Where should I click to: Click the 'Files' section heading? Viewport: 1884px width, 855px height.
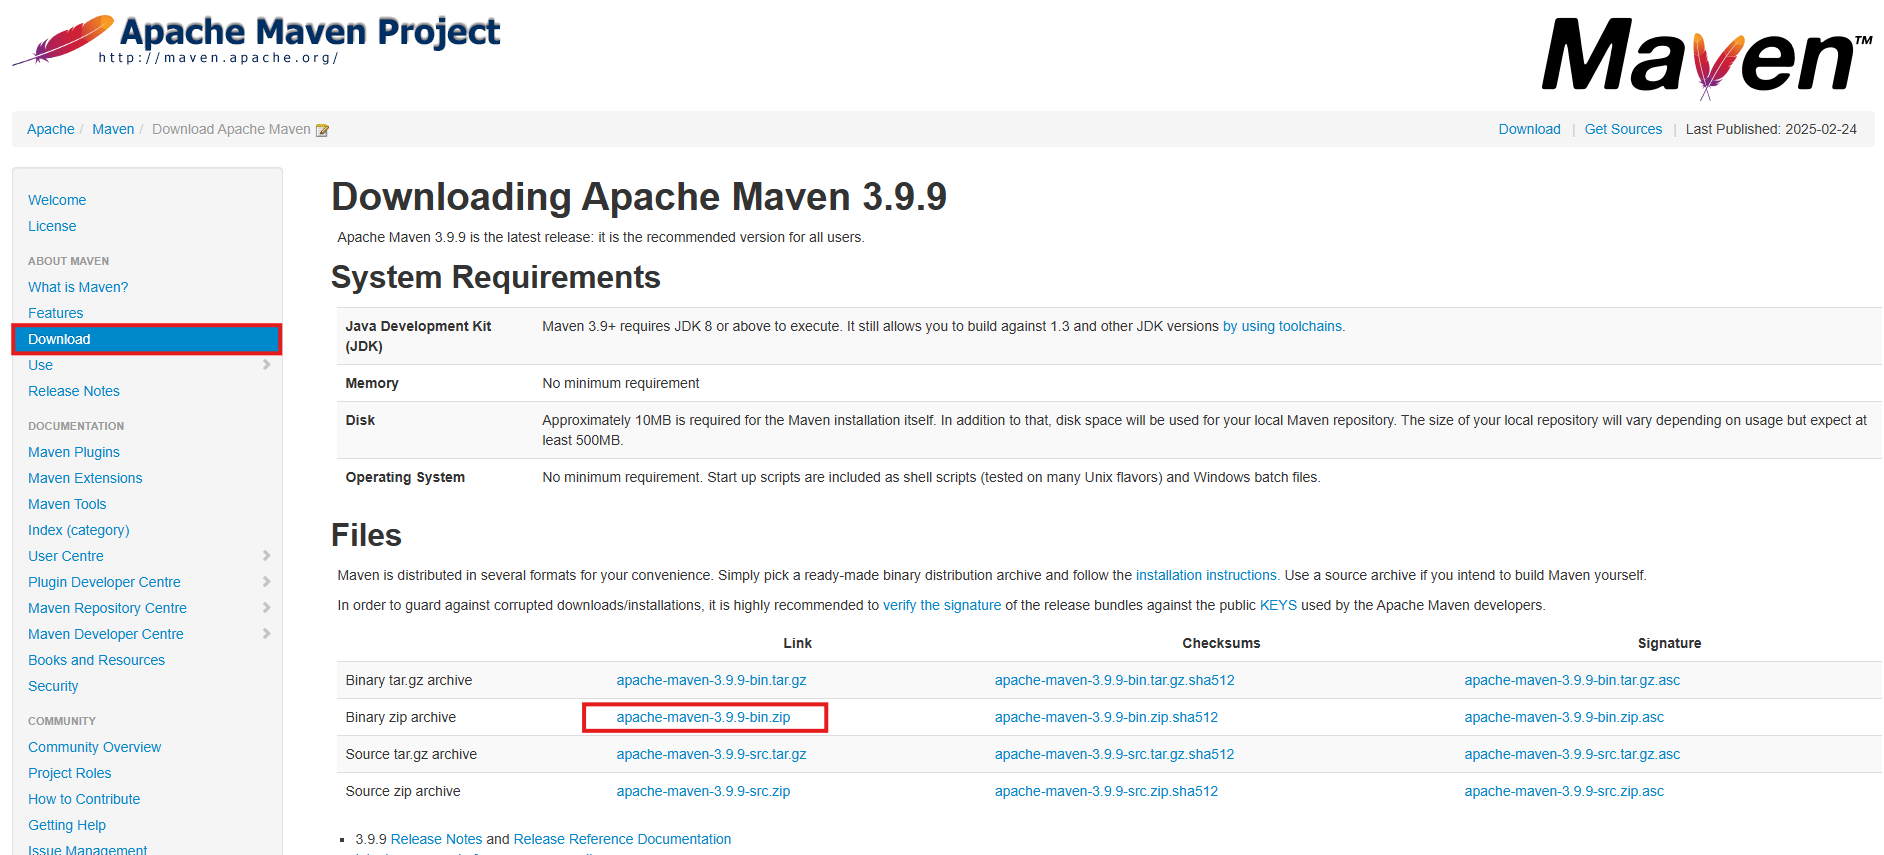(x=366, y=535)
